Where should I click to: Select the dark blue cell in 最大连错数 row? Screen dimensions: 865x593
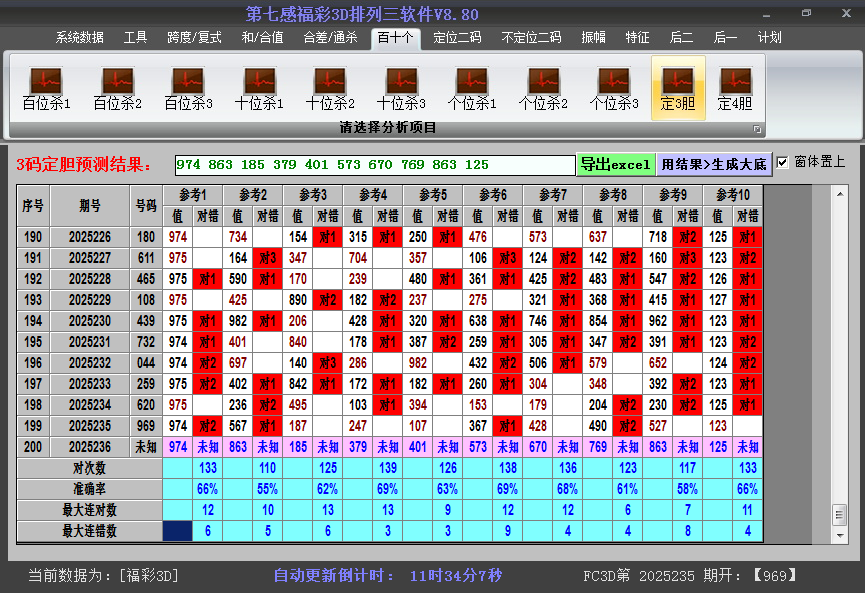point(178,532)
